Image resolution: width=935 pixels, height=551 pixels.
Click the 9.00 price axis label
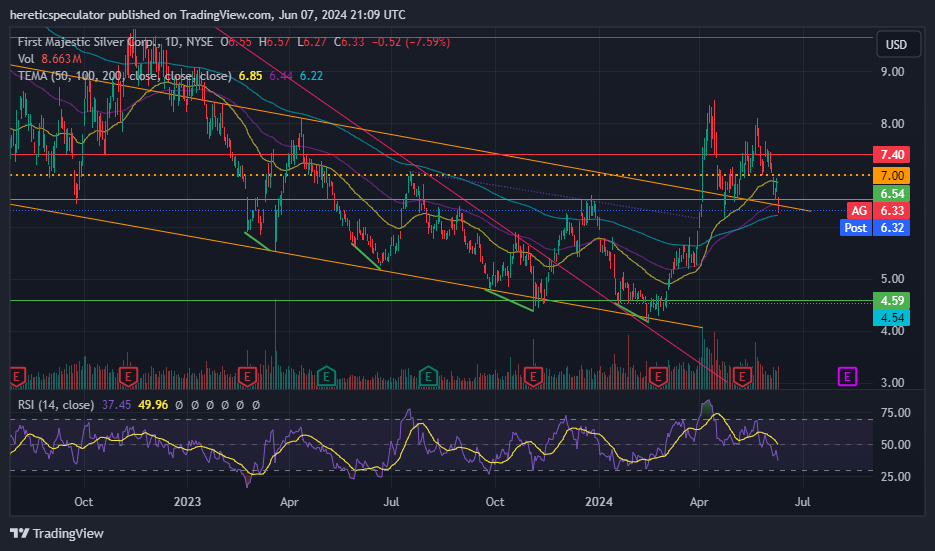point(893,71)
